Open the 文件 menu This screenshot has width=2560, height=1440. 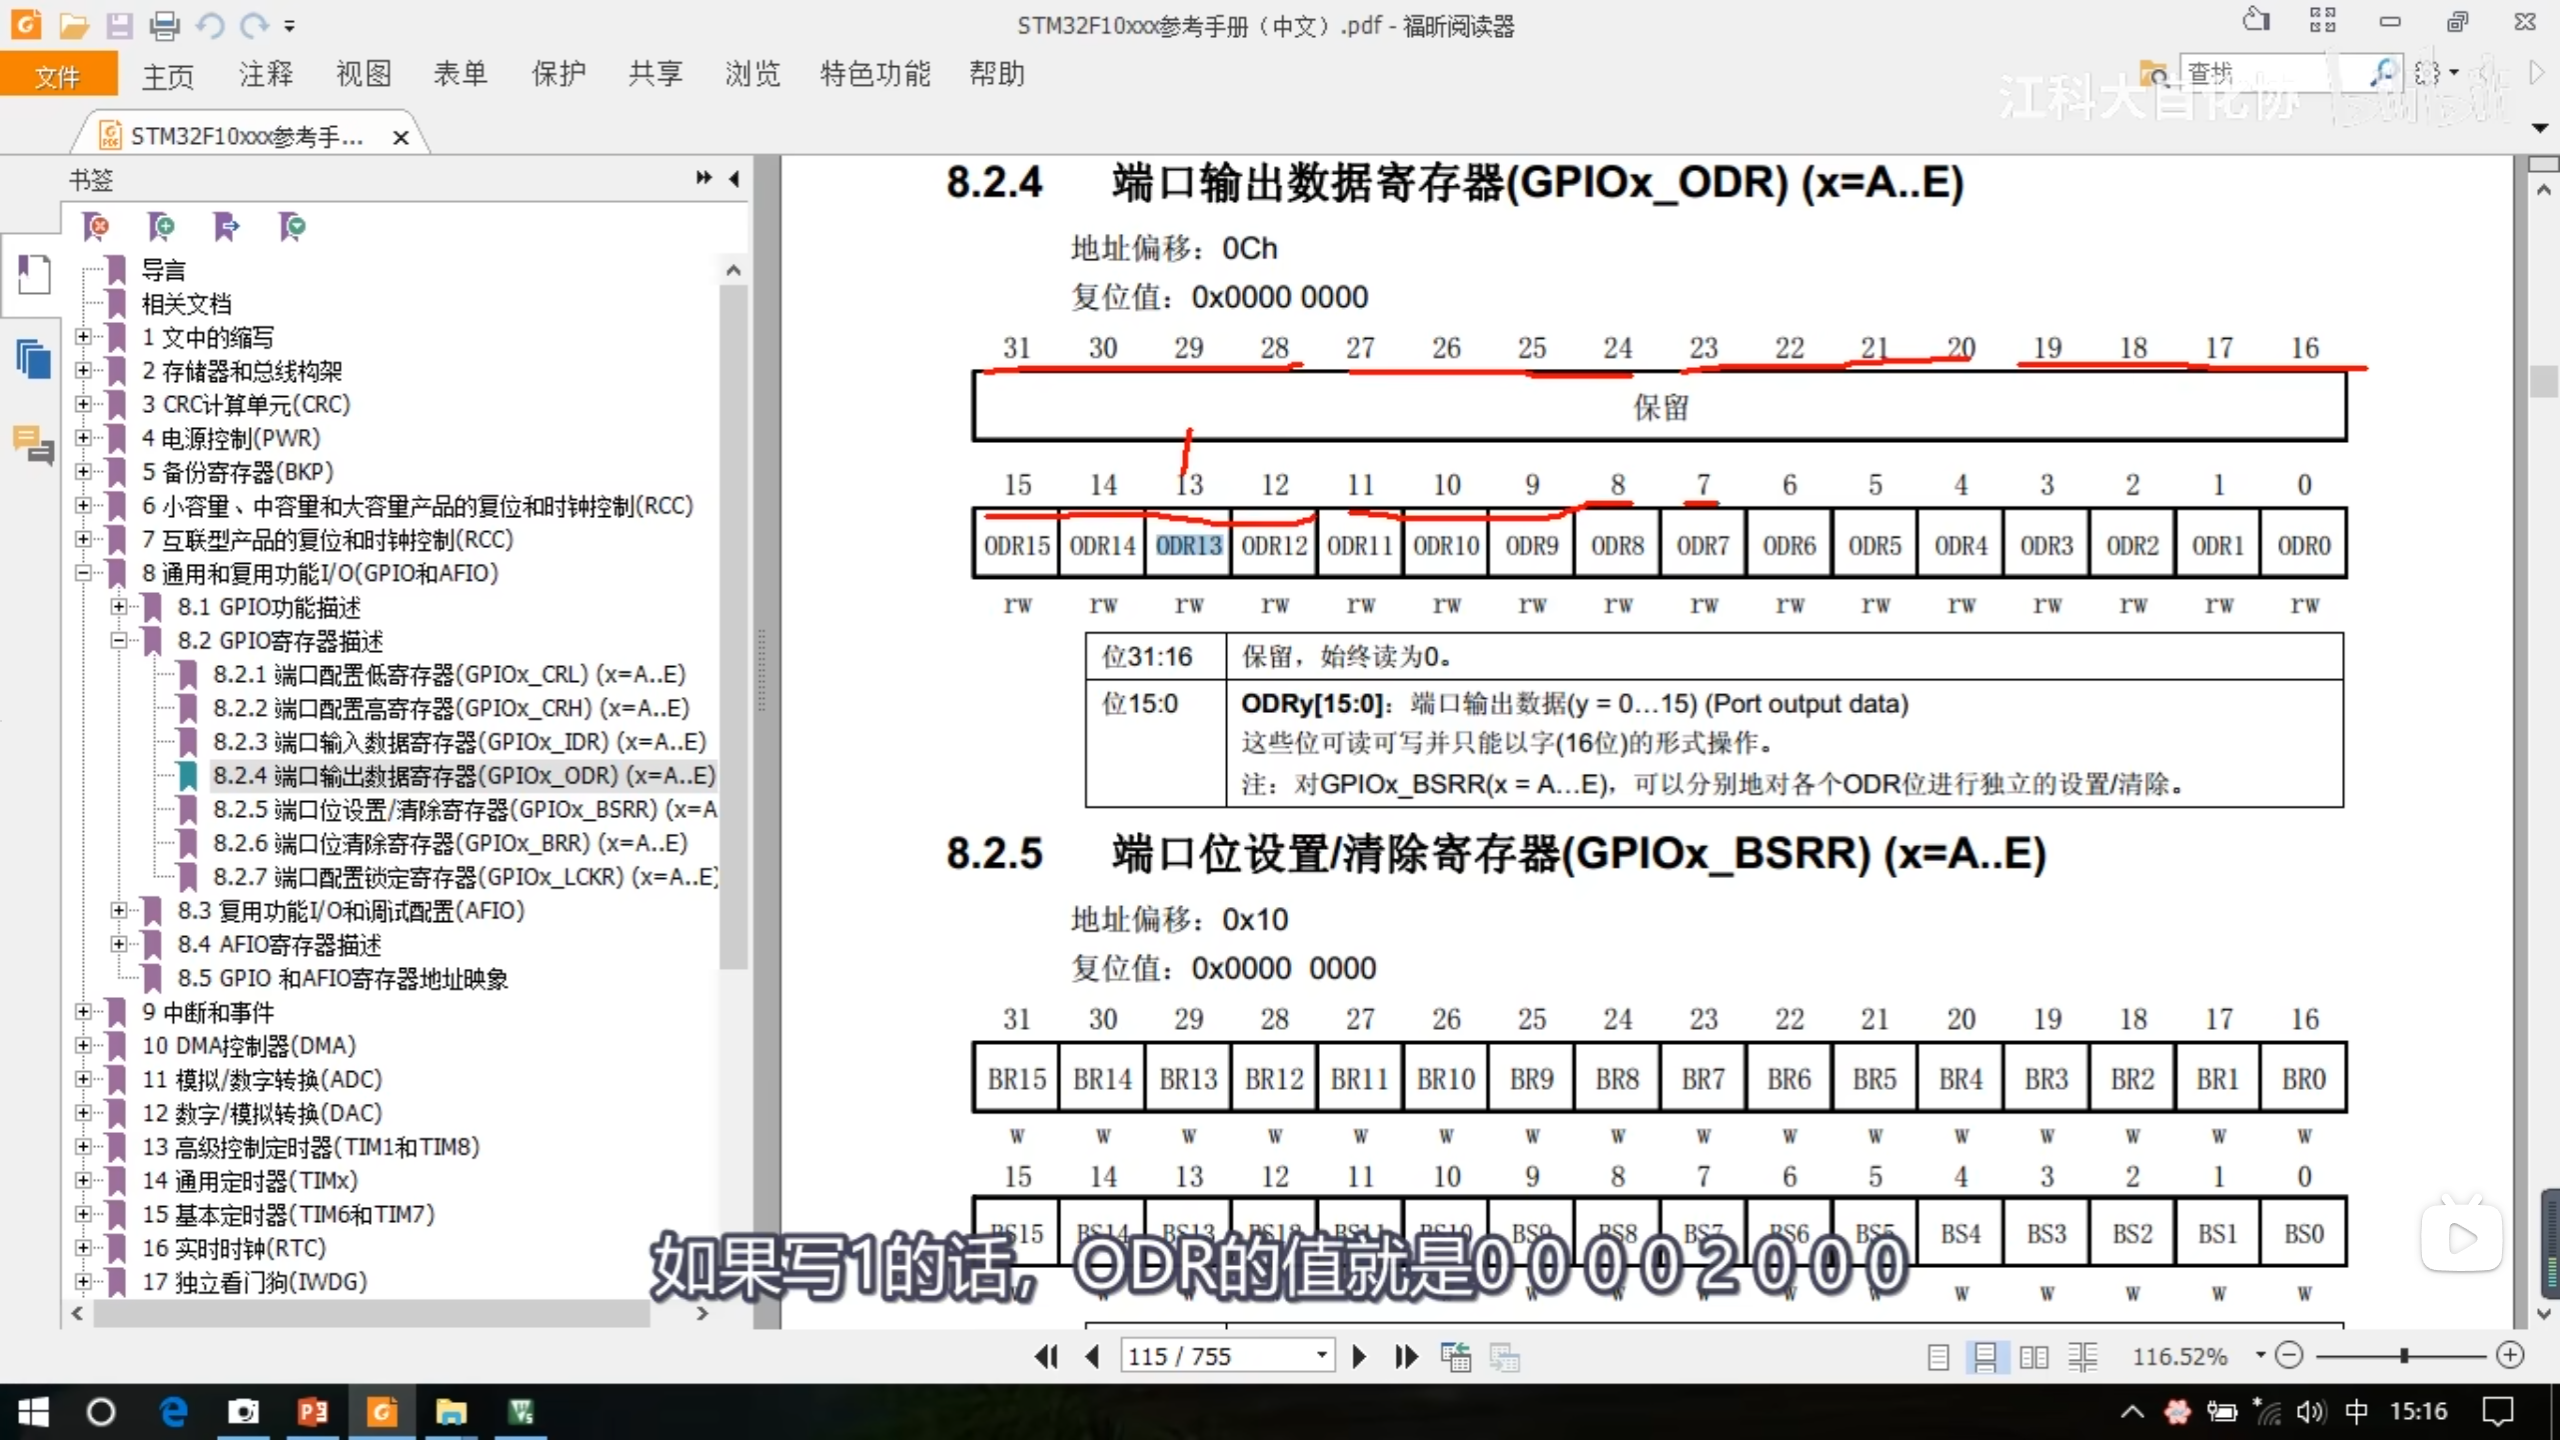pyautogui.click(x=58, y=76)
